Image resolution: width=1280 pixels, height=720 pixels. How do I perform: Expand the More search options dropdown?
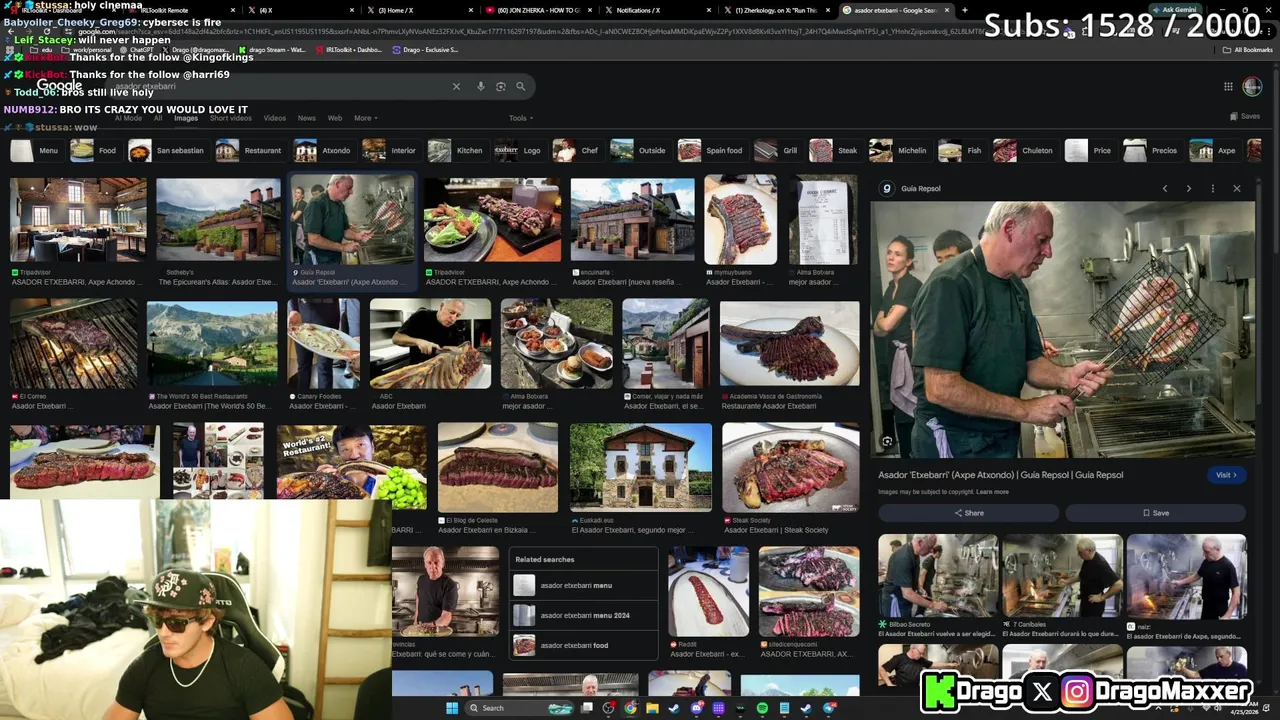tap(366, 118)
